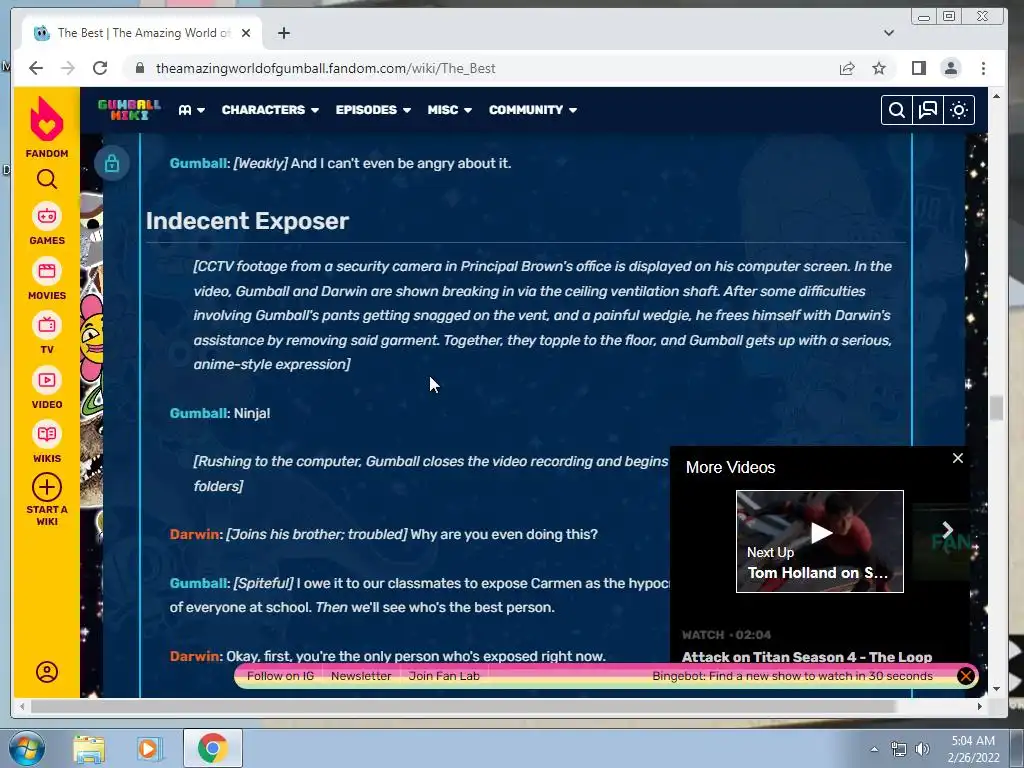Click the Gumball Wiki logo
Image resolution: width=1024 pixels, height=768 pixels.
click(x=129, y=110)
